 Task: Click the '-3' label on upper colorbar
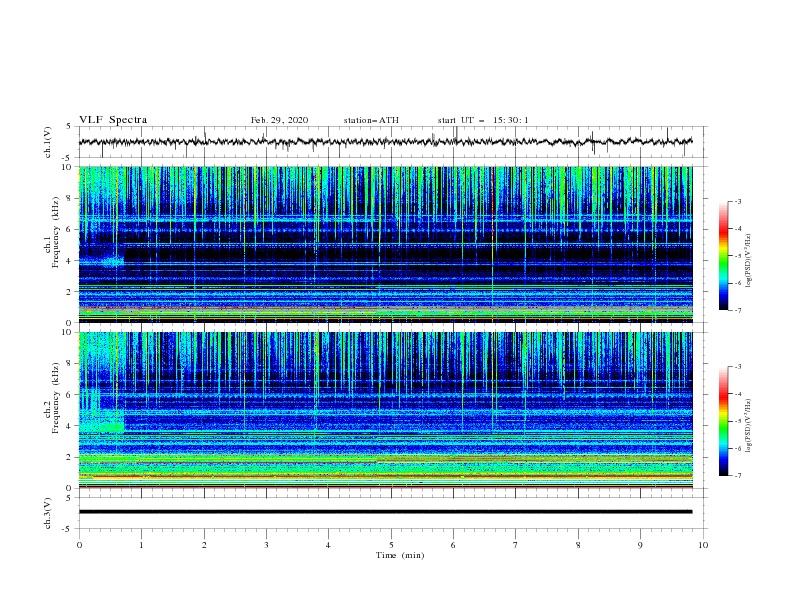pos(737,201)
